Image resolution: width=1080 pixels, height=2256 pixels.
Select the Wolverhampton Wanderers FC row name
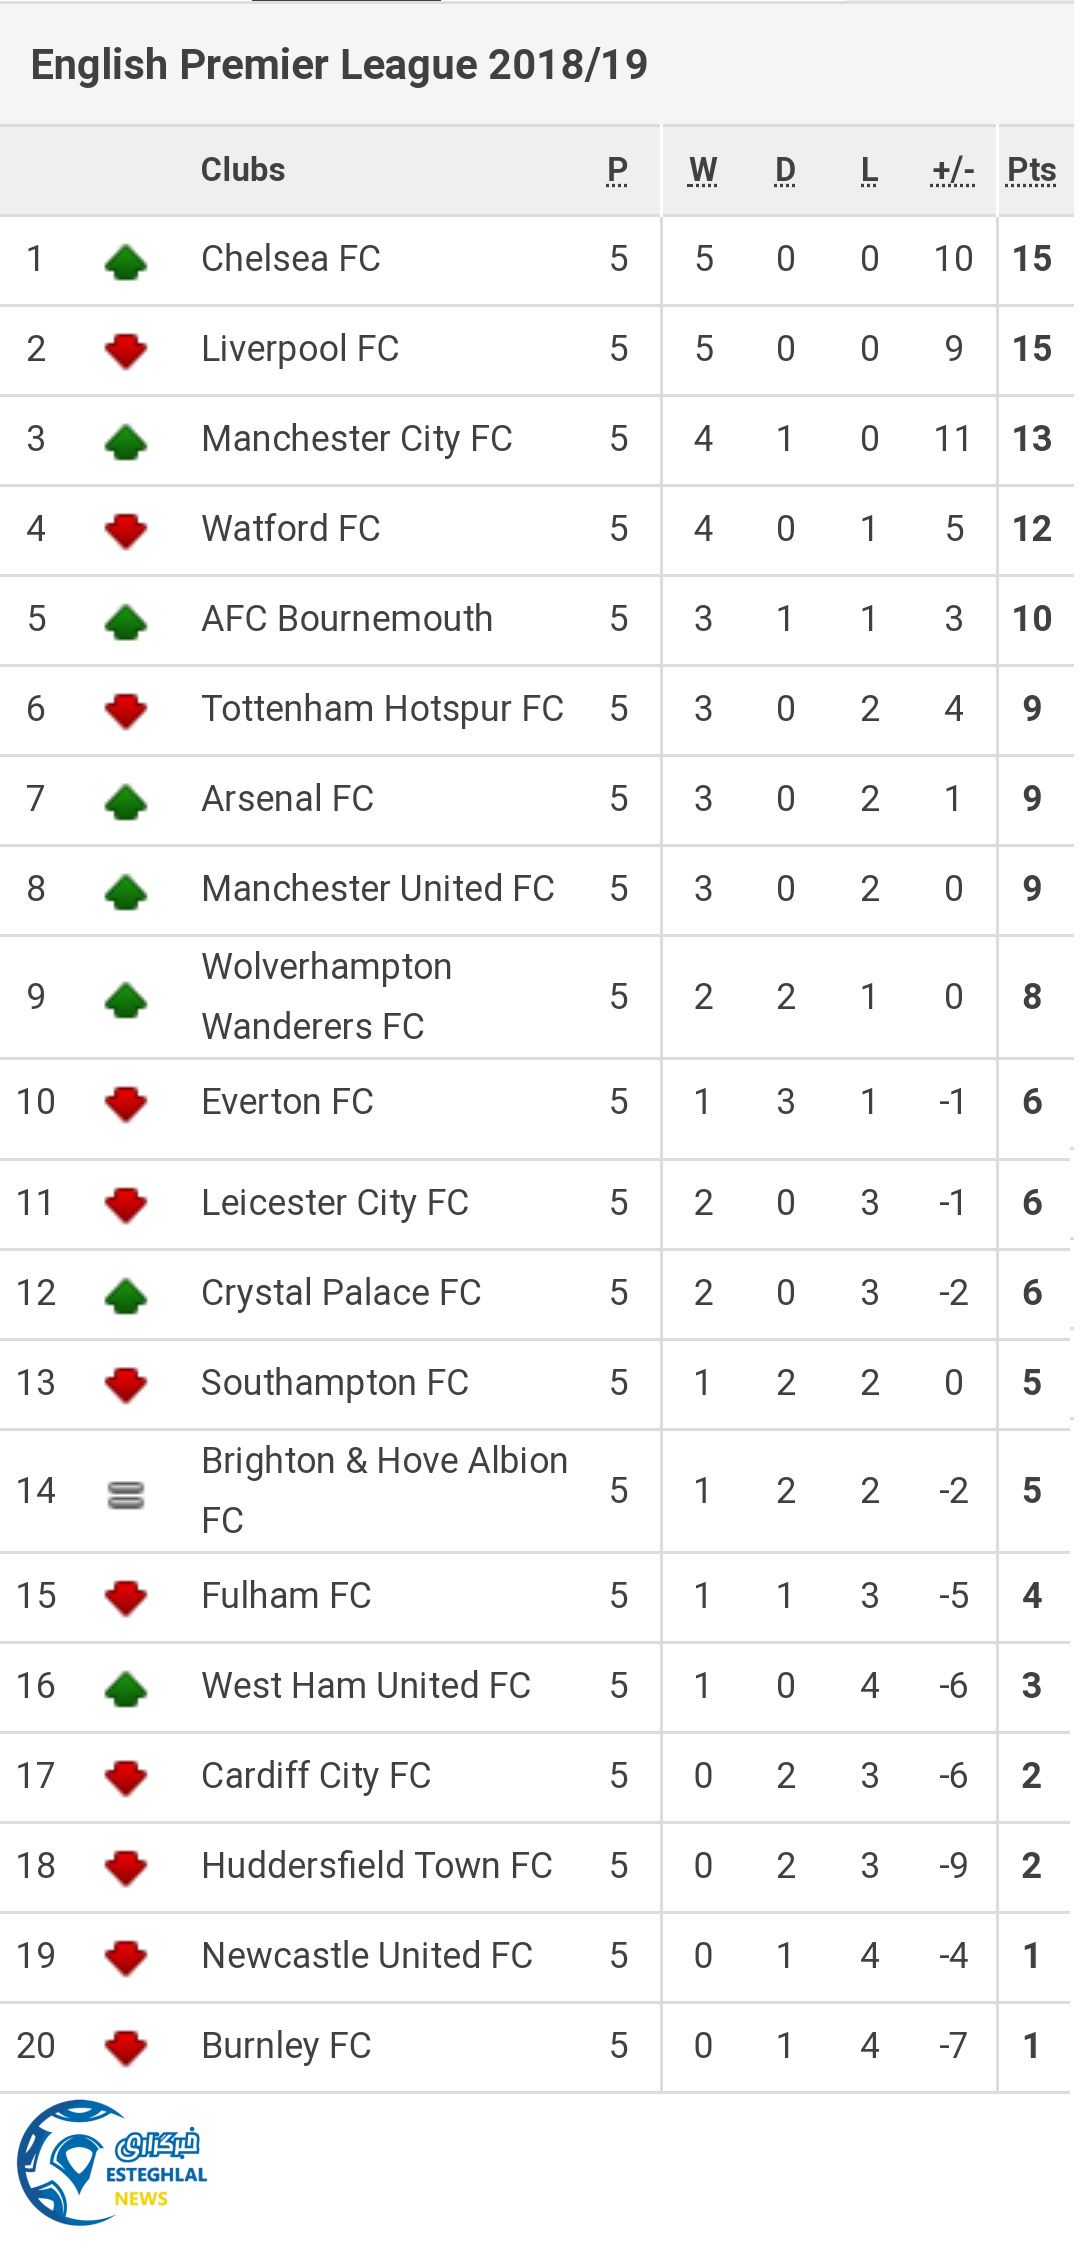(x=326, y=996)
